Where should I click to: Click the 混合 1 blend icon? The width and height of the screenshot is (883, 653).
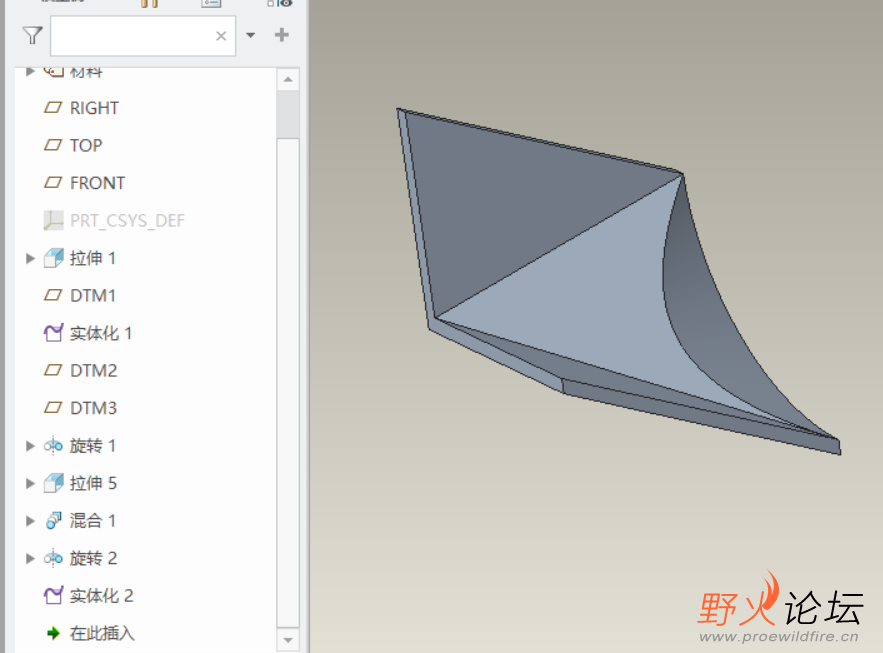click(53, 521)
